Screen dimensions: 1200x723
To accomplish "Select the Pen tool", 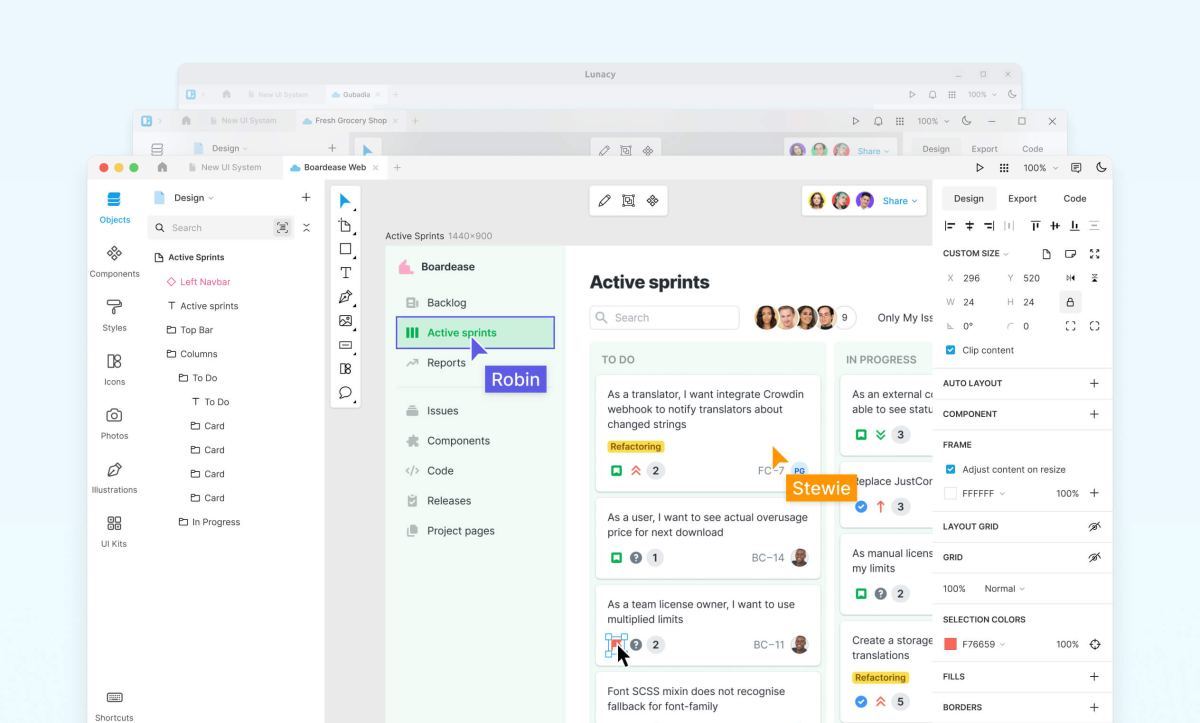I will point(345,297).
